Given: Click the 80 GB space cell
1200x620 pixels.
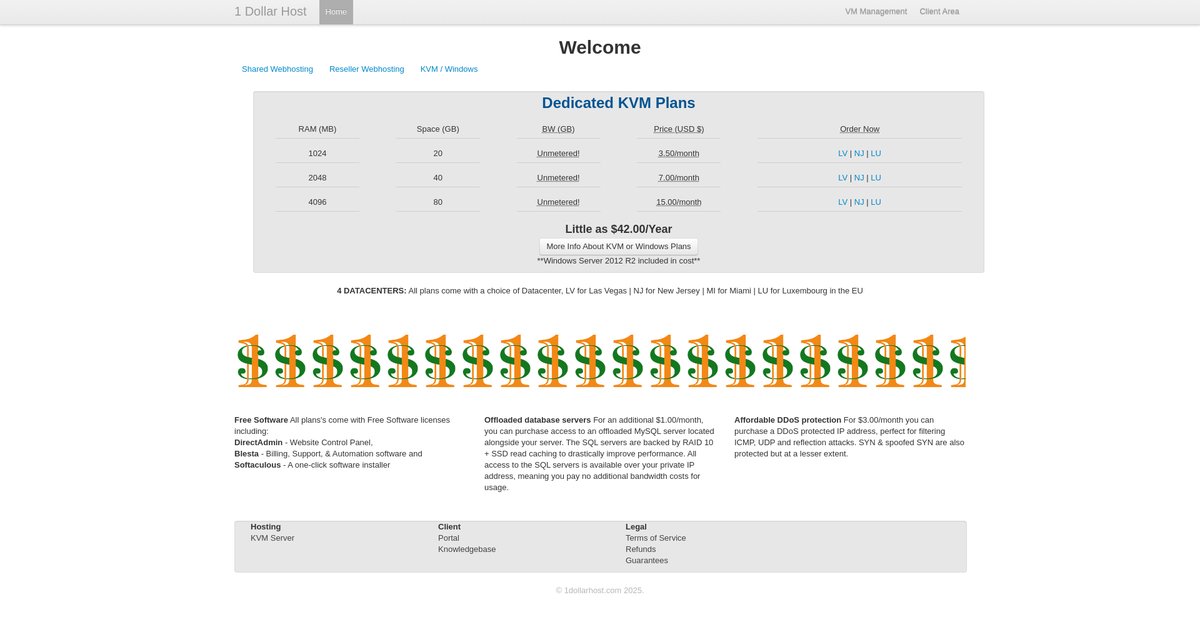Looking at the screenshot, I should pos(438,201).
